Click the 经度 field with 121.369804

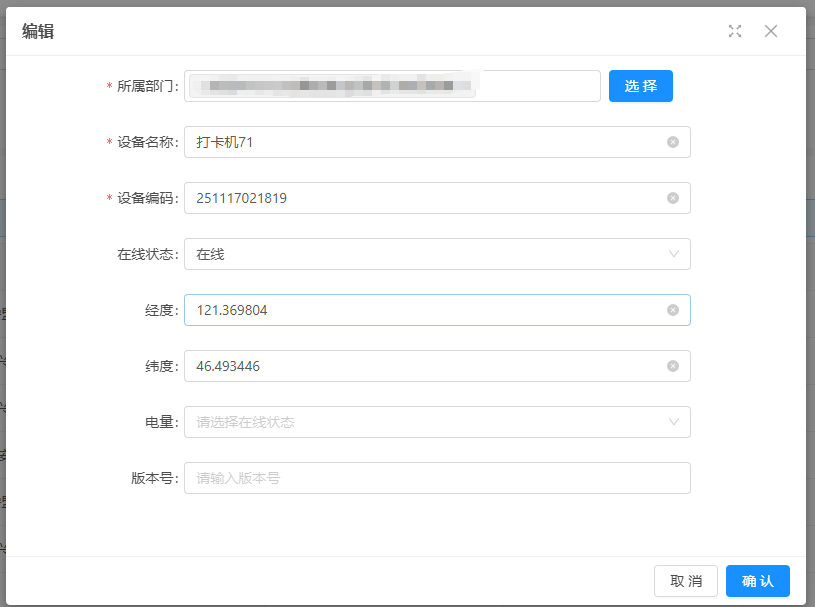437,310
